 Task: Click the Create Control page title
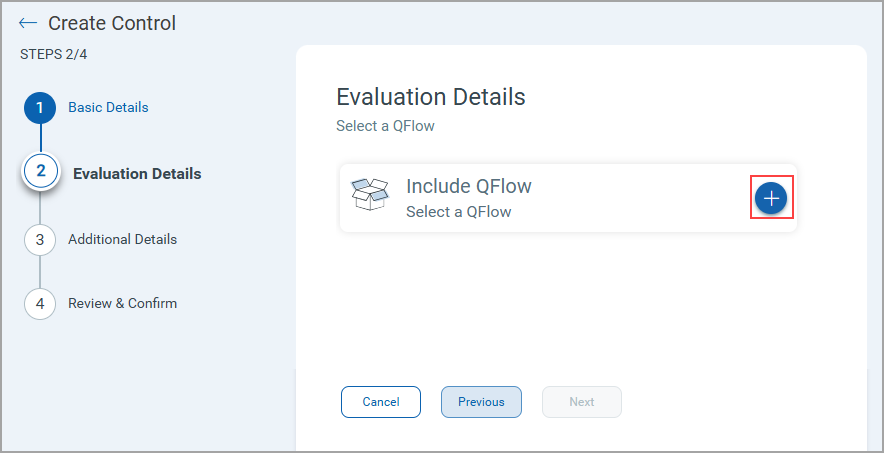tap(112, 23)
